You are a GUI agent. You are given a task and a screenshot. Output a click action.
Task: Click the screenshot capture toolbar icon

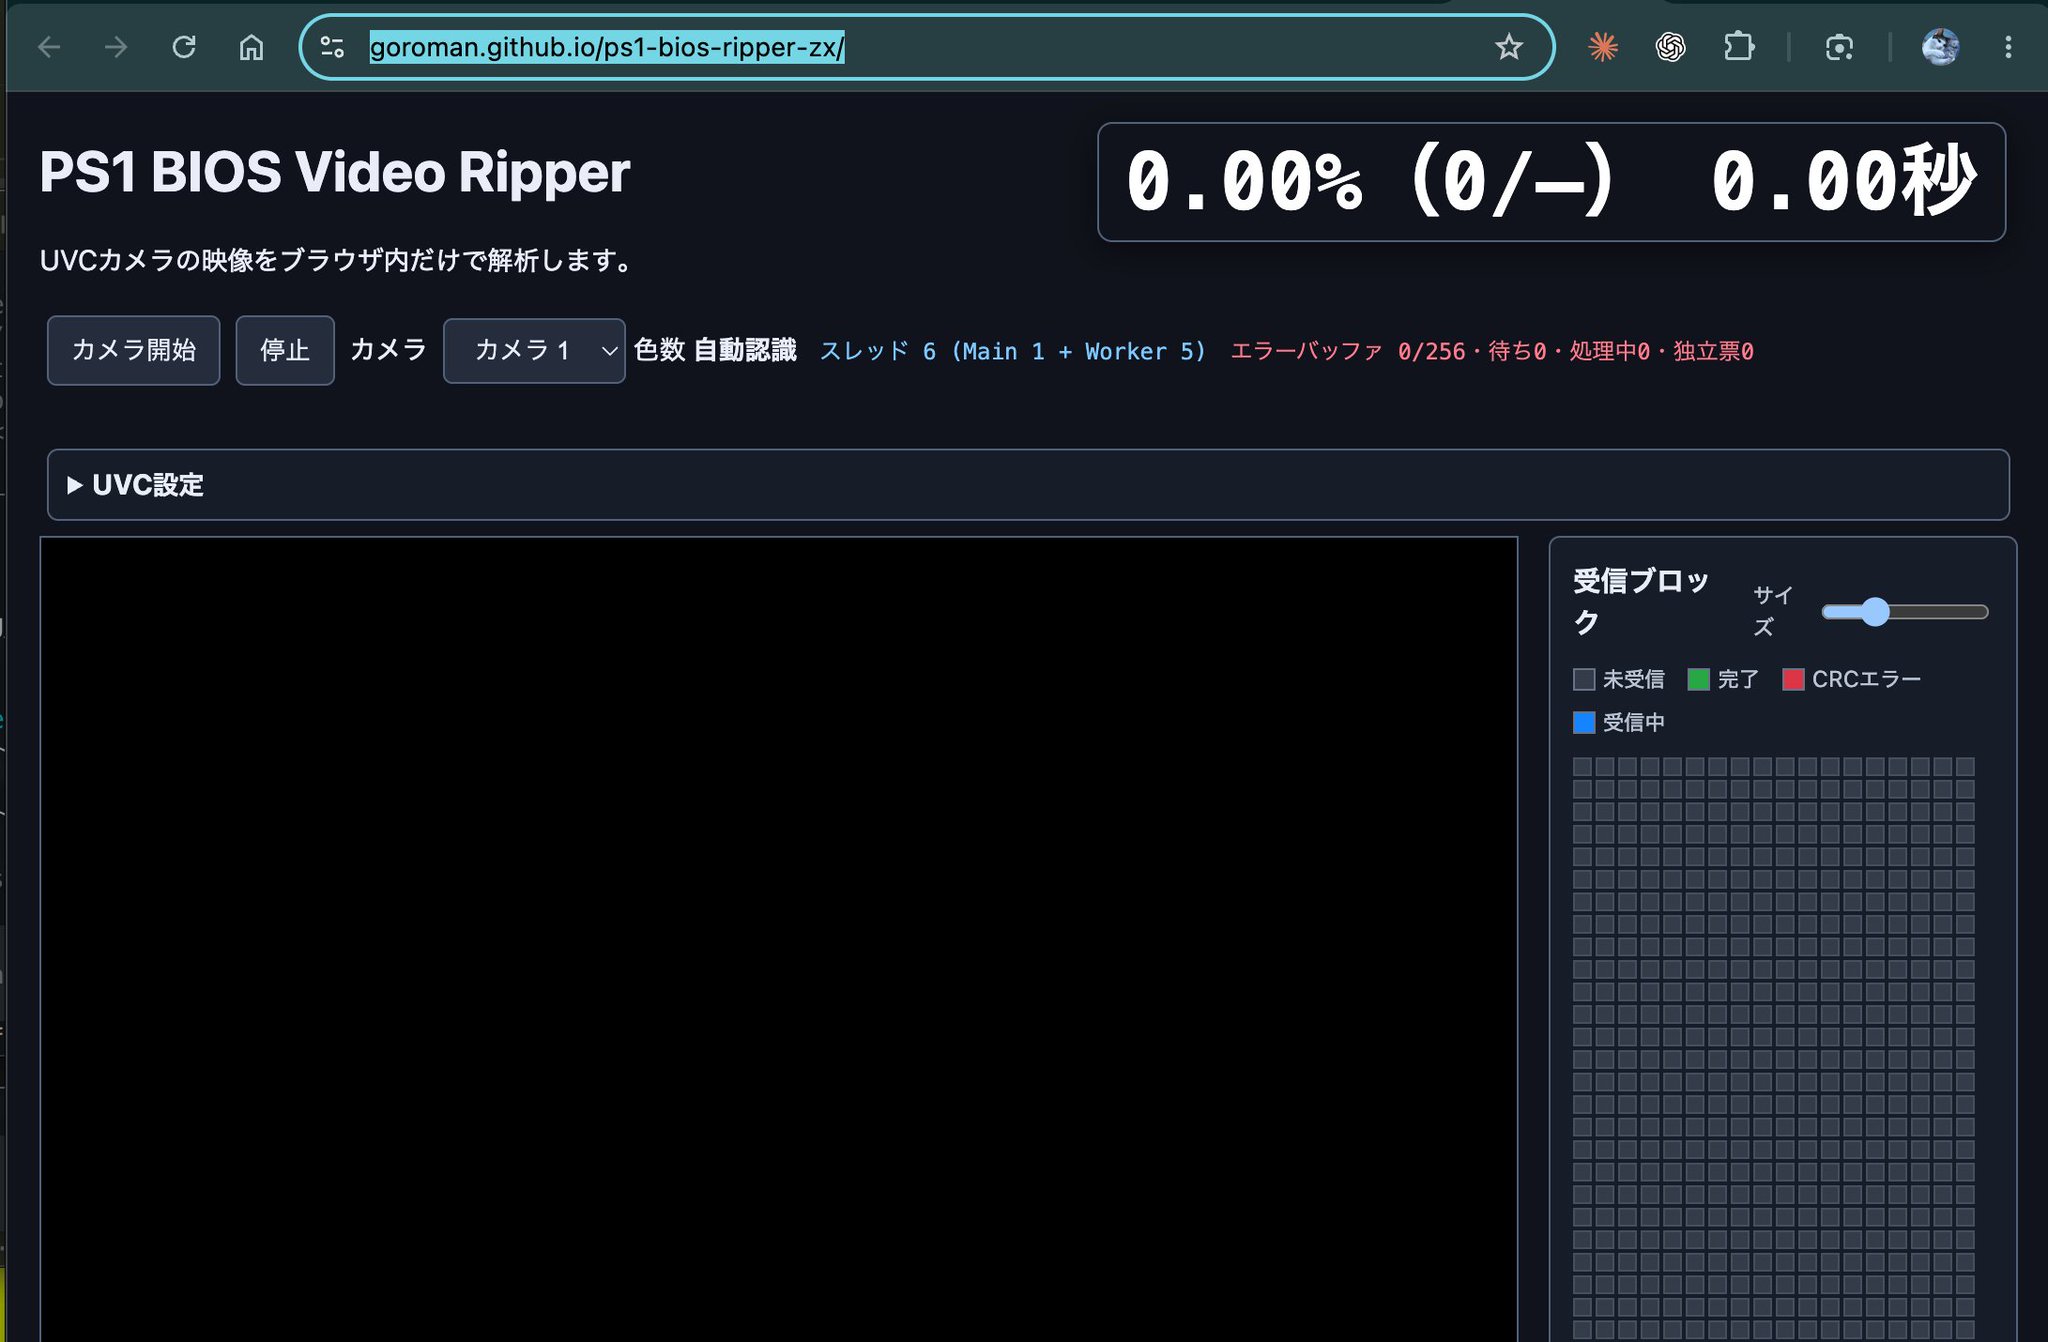click(x=1839, y=47)
